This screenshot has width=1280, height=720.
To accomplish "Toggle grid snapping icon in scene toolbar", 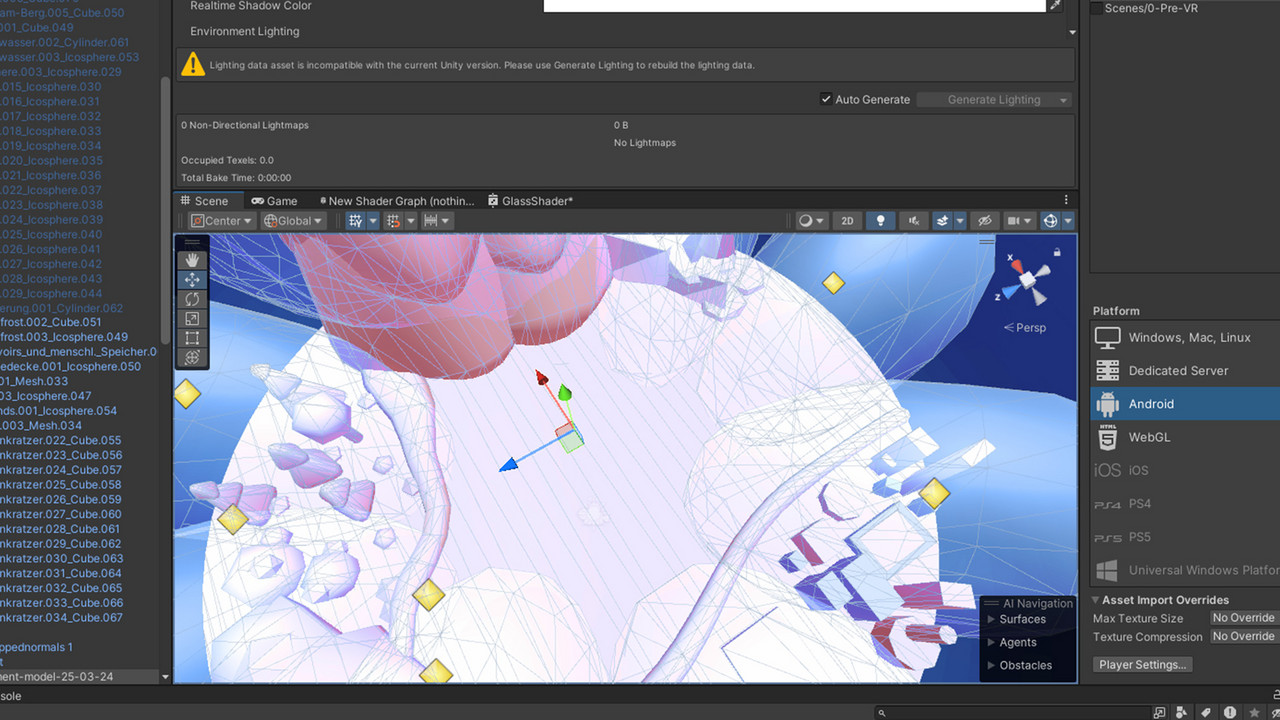I will pyautogui.click(x=356, y=221).
